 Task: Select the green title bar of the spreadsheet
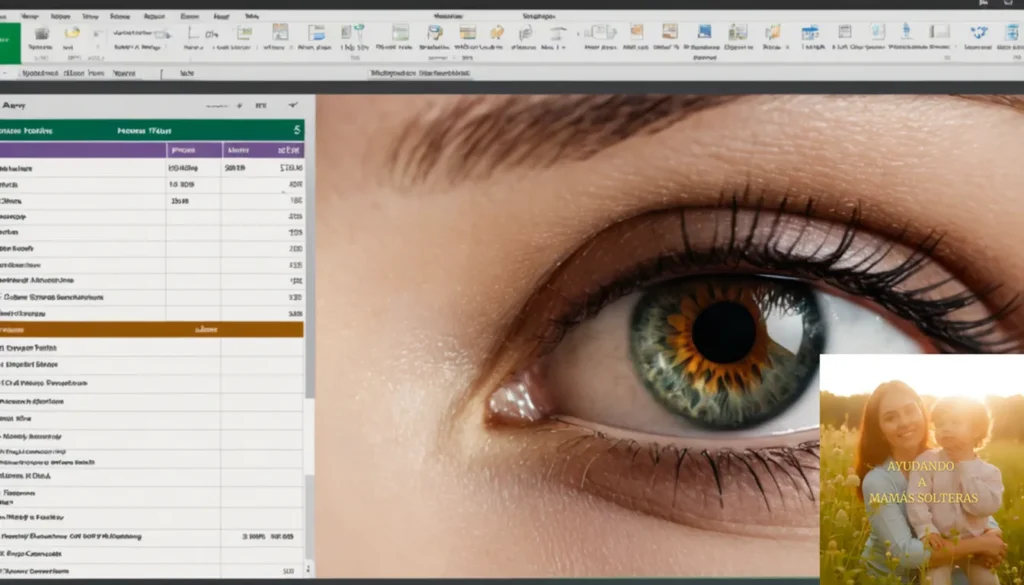[x=150, y=130]
